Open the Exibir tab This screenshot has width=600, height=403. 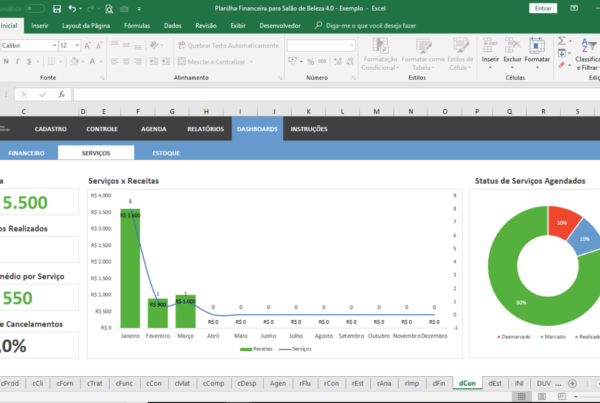(238, 26)
